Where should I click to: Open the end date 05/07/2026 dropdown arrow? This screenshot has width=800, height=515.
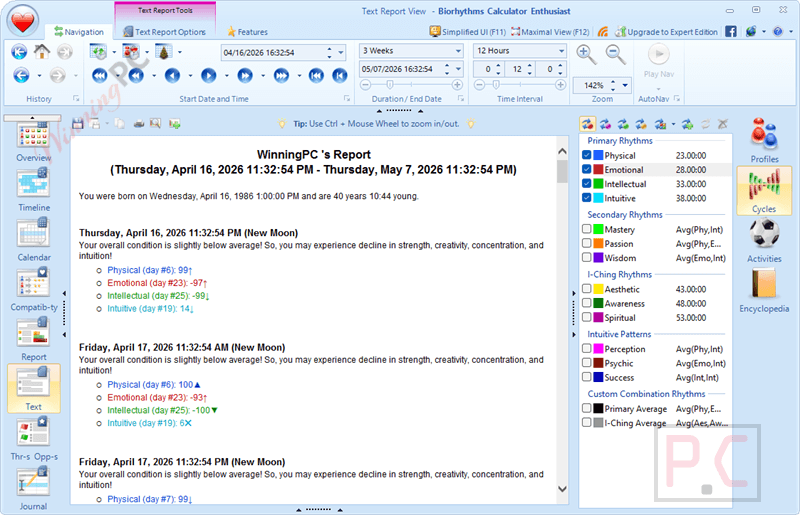458,68
